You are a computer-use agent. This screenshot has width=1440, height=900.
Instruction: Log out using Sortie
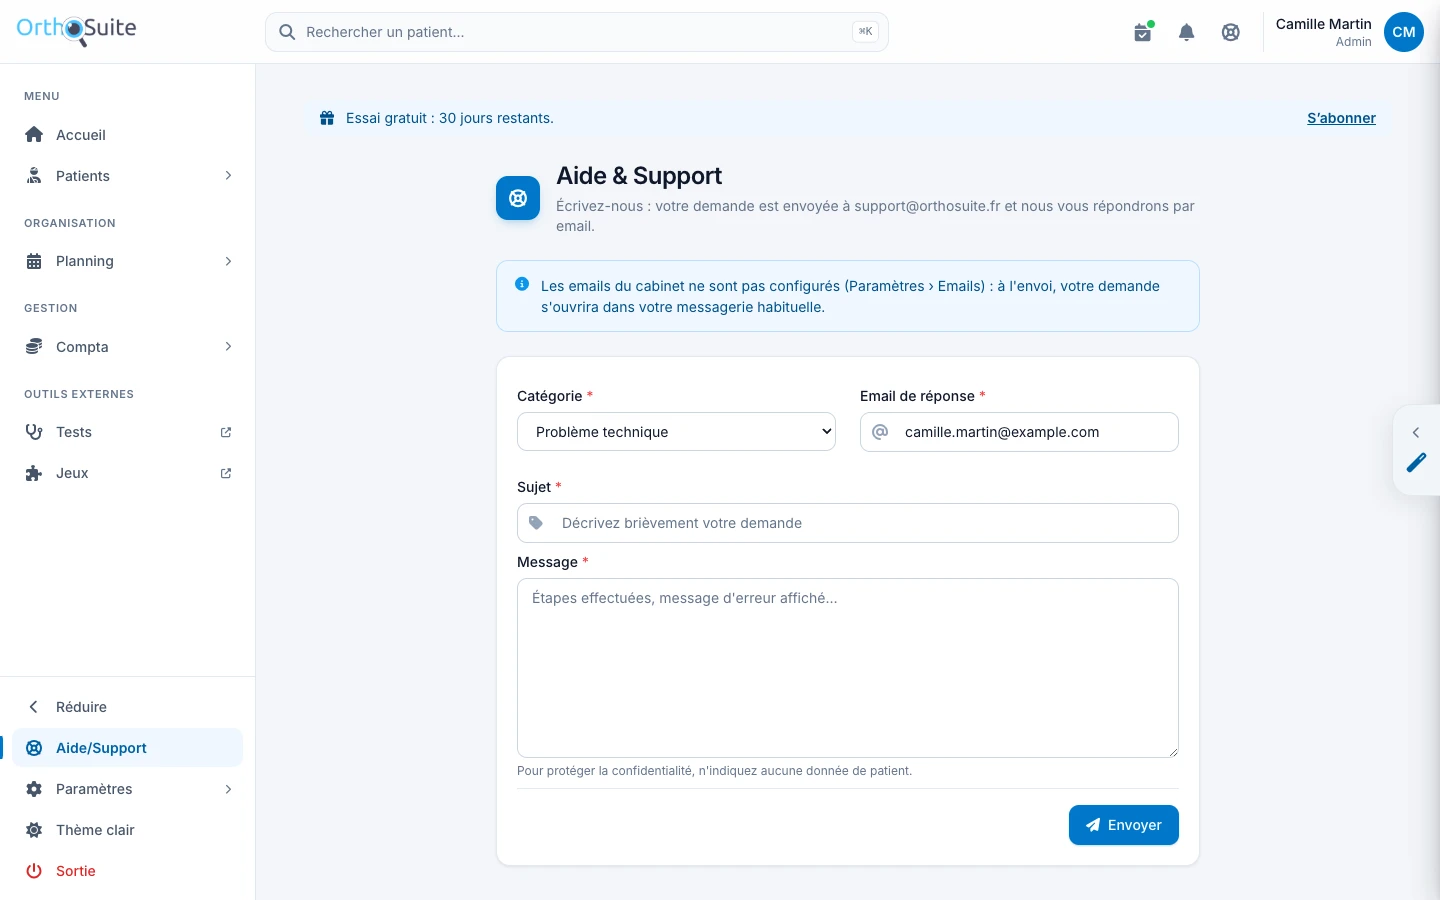(x=128, y=871)
